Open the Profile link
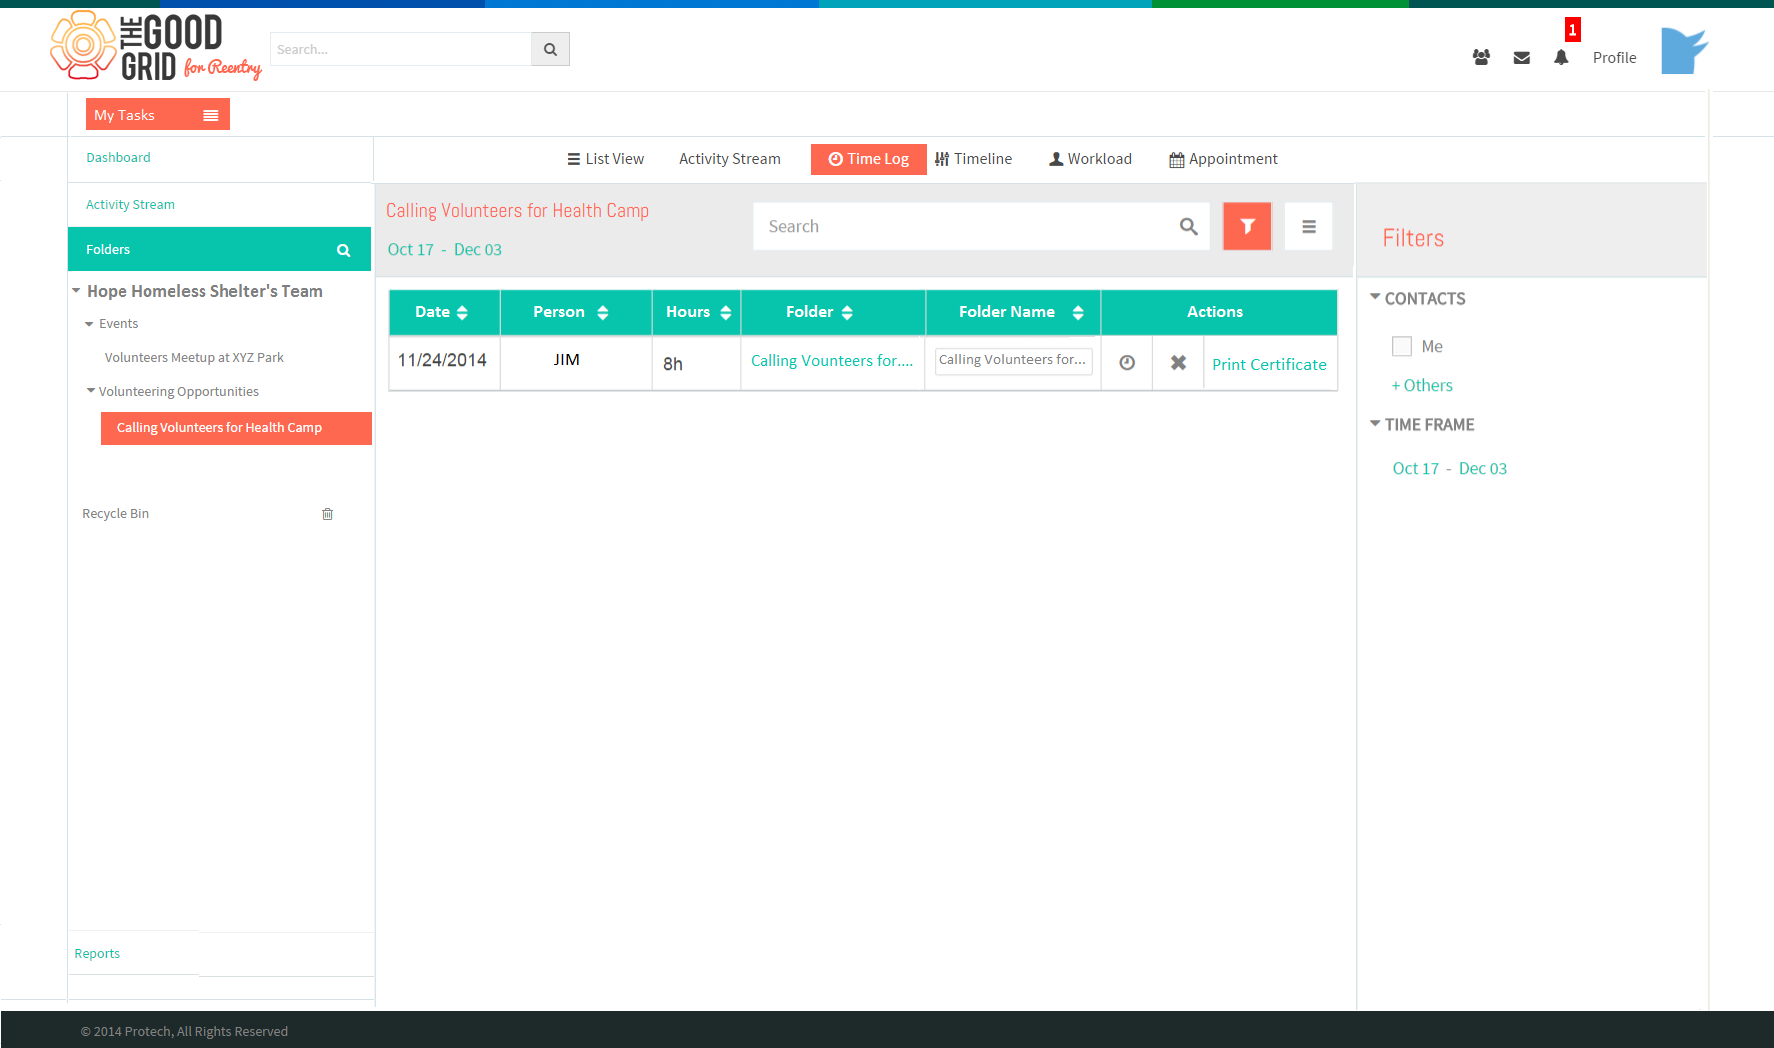1774x1048 pixels. (x=1614, y=58)
